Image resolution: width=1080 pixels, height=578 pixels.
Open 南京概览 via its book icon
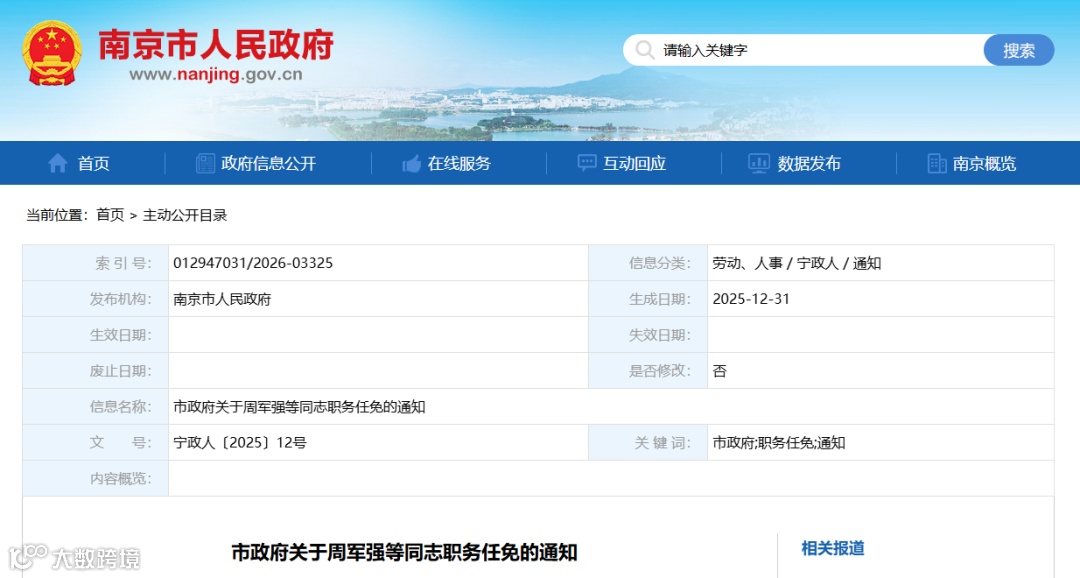pos(935,163)
